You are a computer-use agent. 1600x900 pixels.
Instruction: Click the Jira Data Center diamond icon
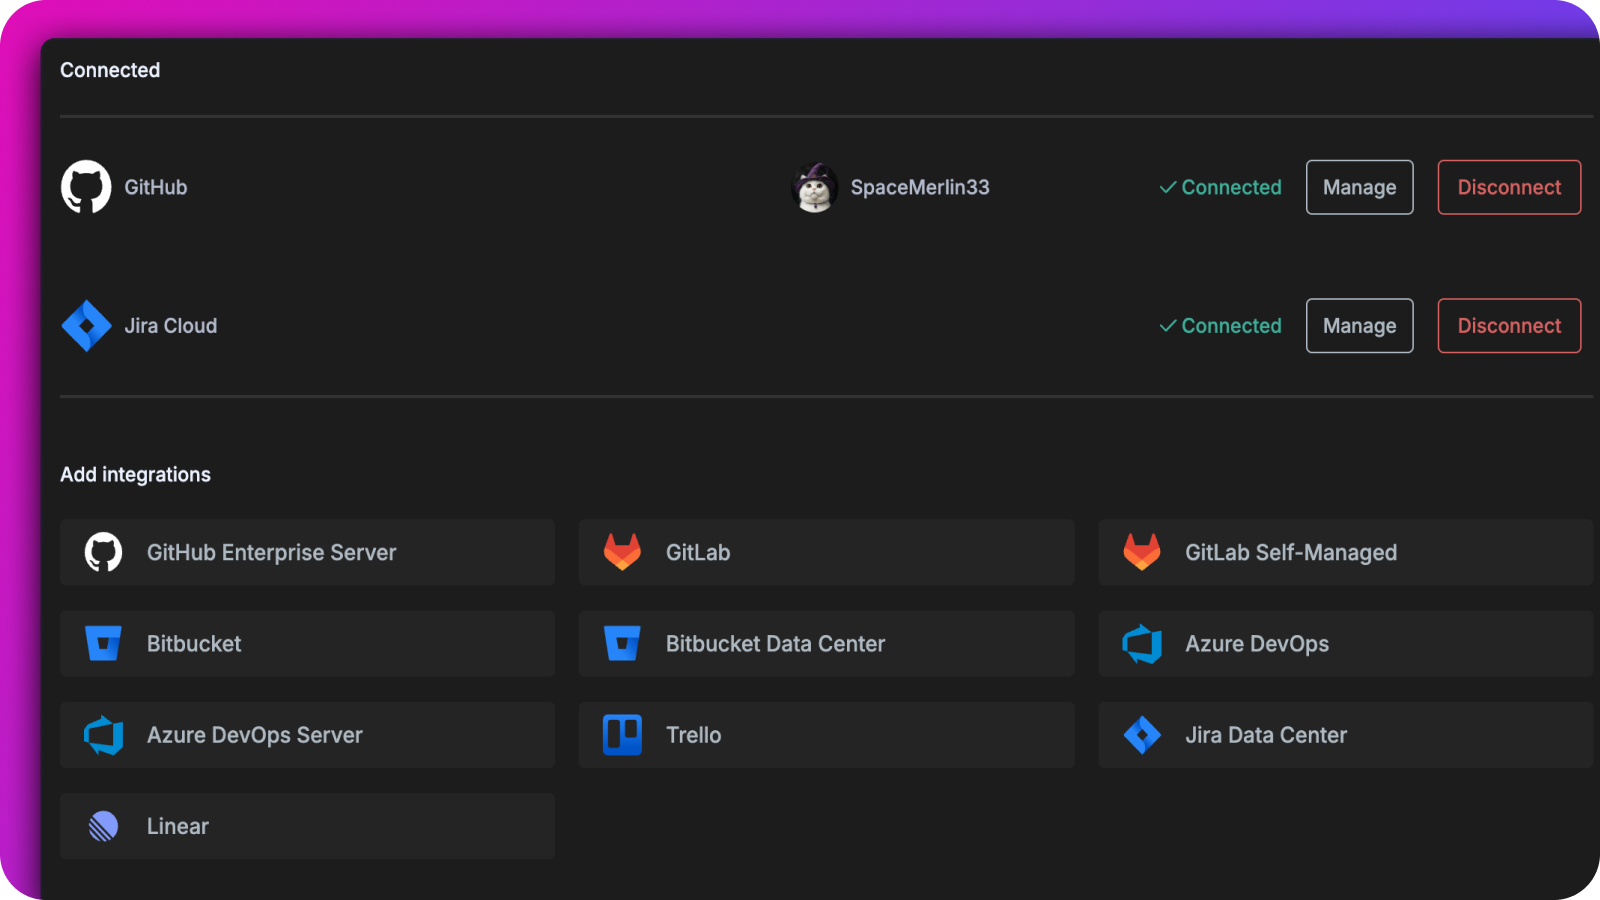click(1143, 735)
